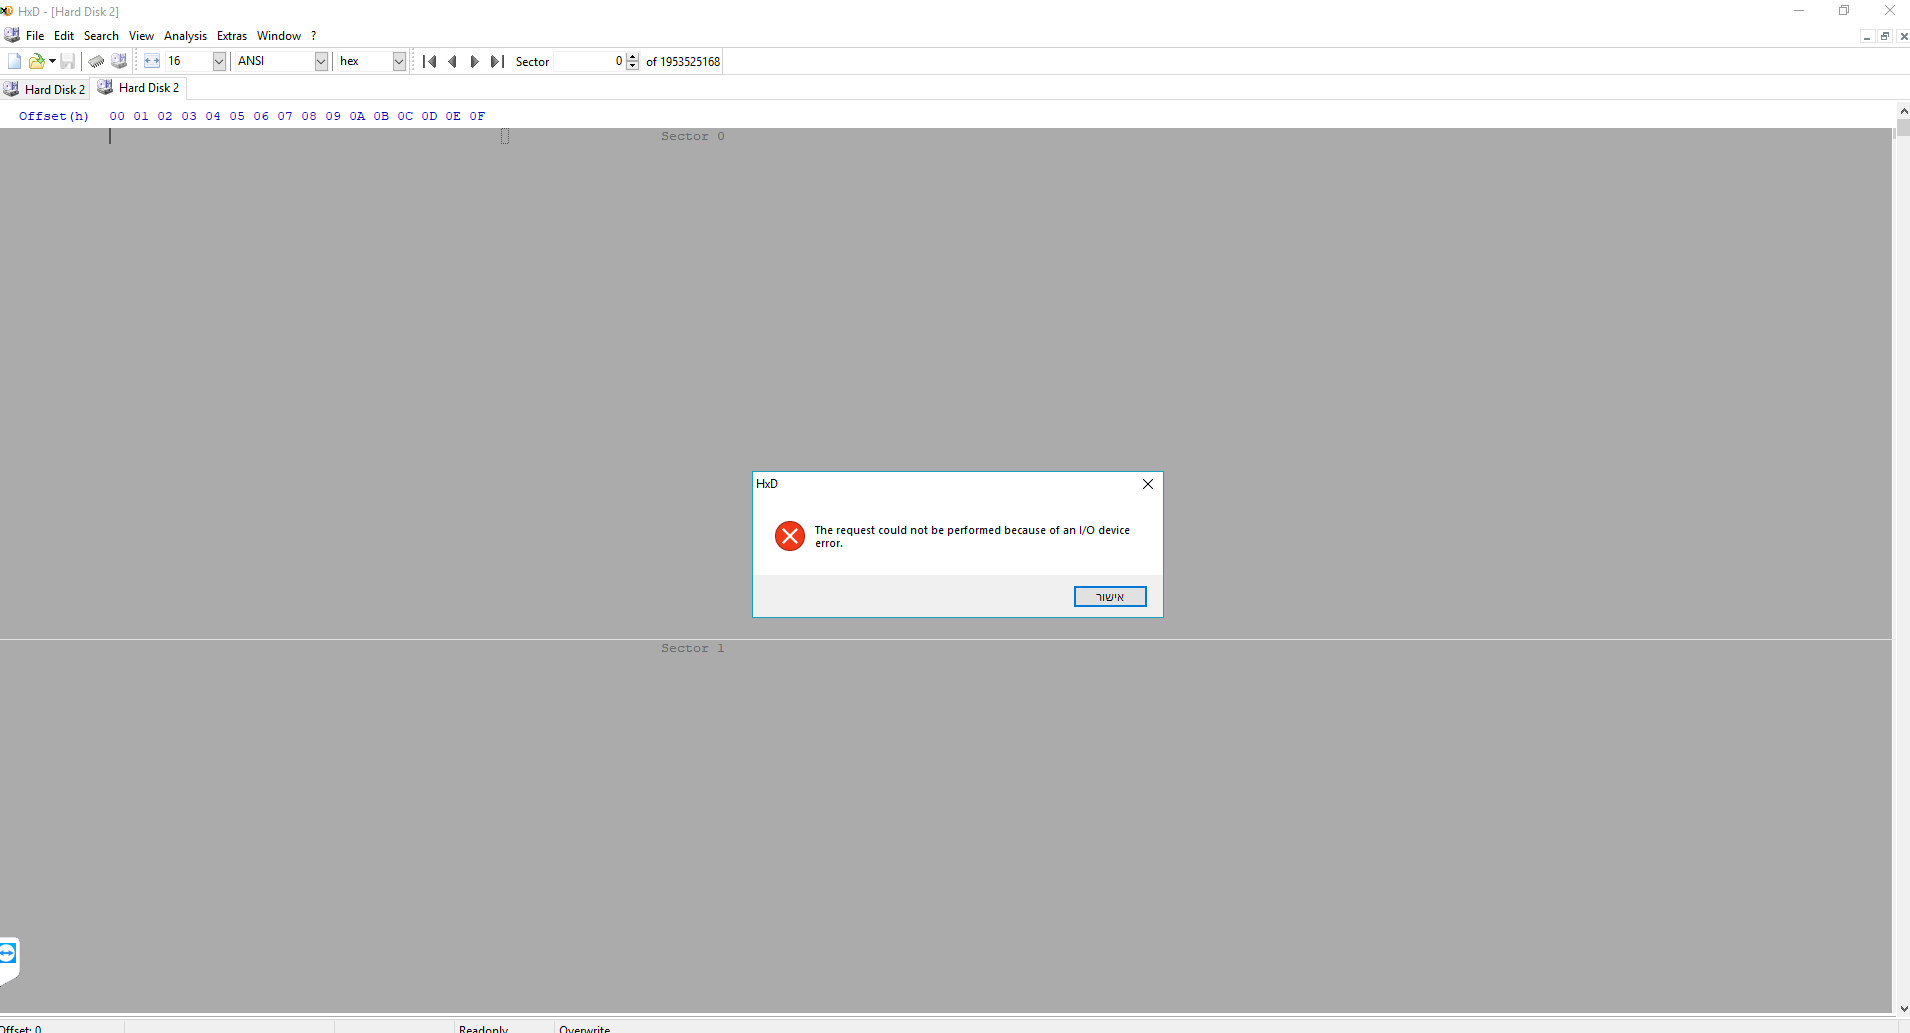Open the View menu

[141, 36]
